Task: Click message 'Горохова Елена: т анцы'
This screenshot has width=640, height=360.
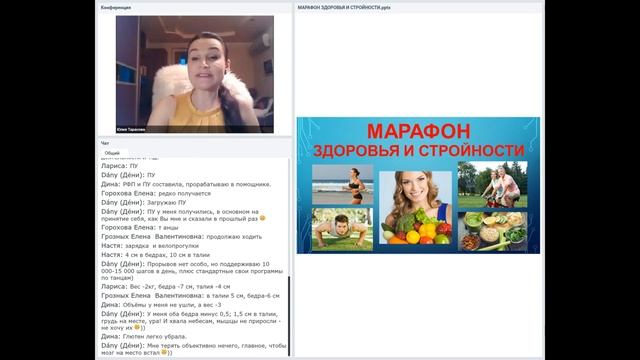Action: [140, 227]
